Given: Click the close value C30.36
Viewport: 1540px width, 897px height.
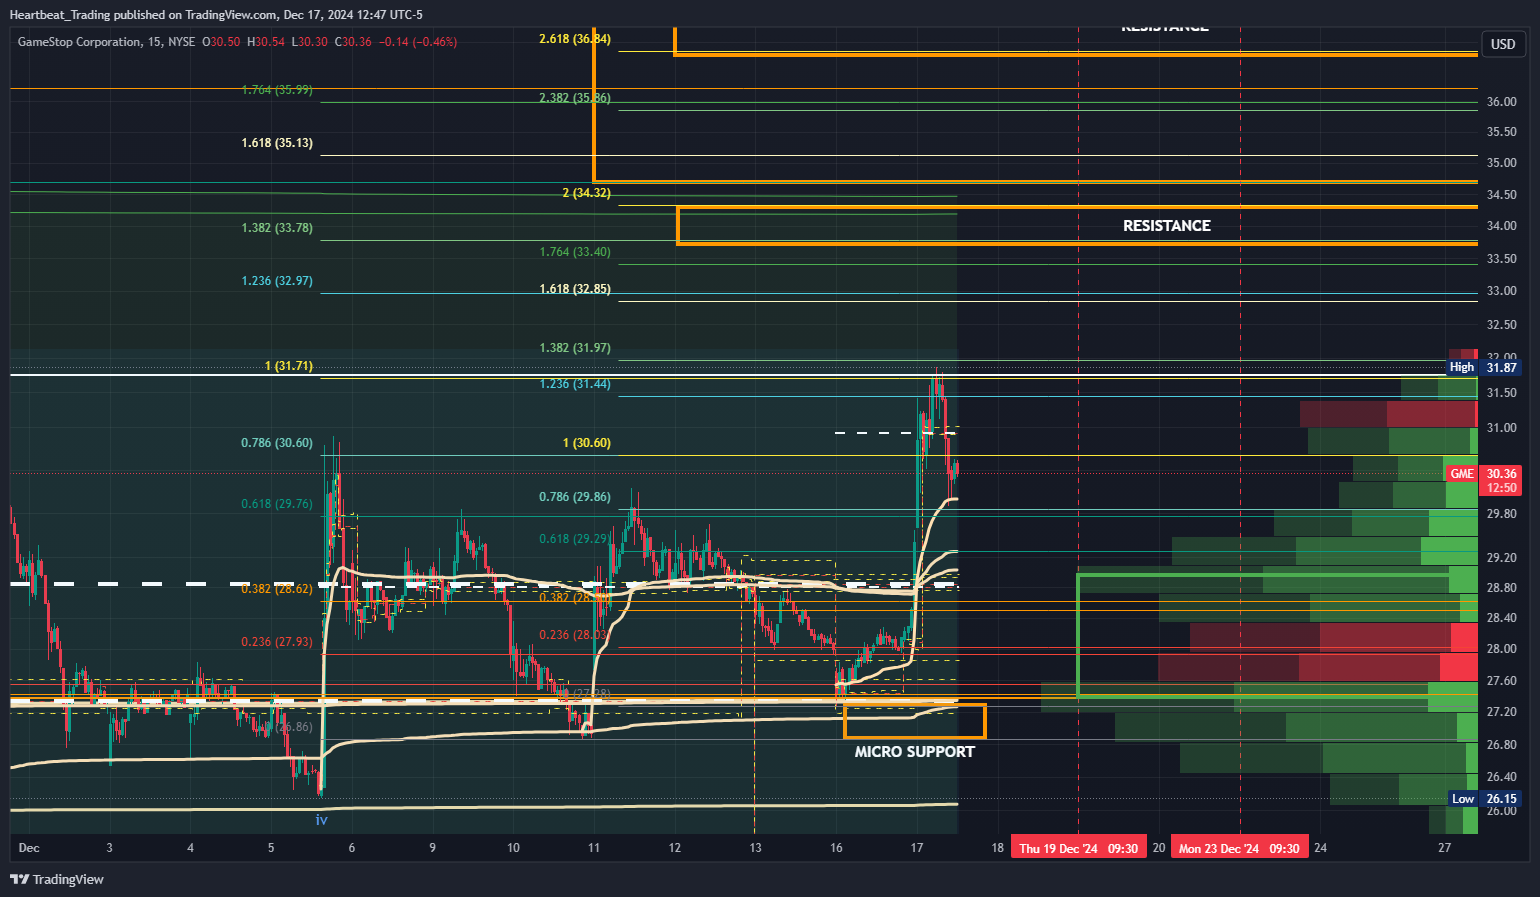Looking at the screenshot, I should click(x=353, y=42).
